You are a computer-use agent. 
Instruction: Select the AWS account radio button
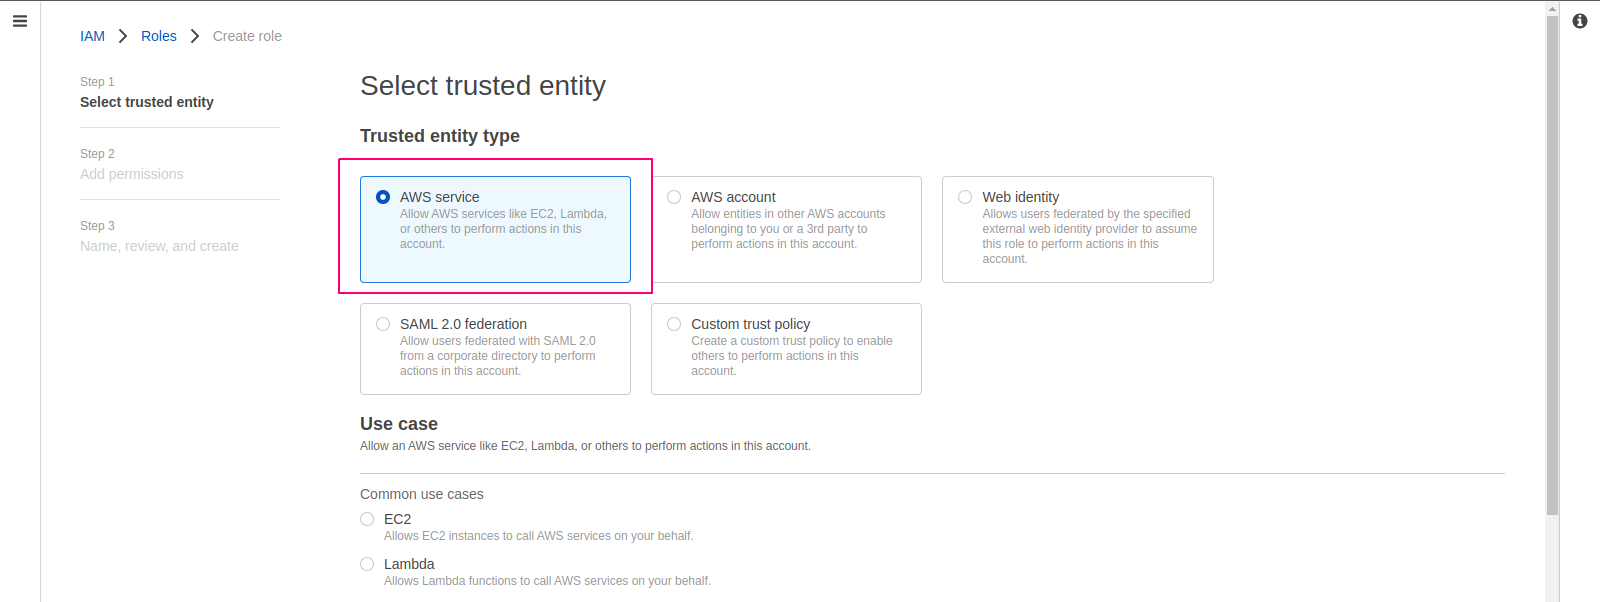(x=674, y=197)
